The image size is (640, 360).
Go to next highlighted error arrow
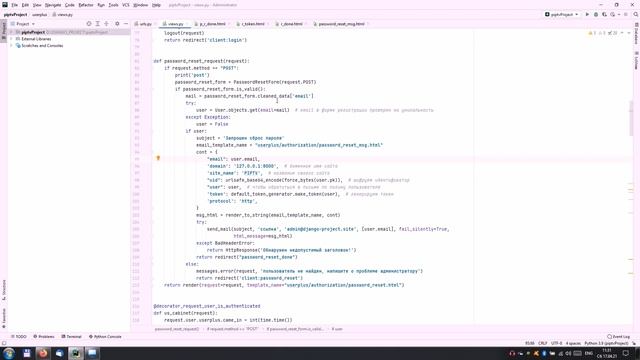coord(629,33)
